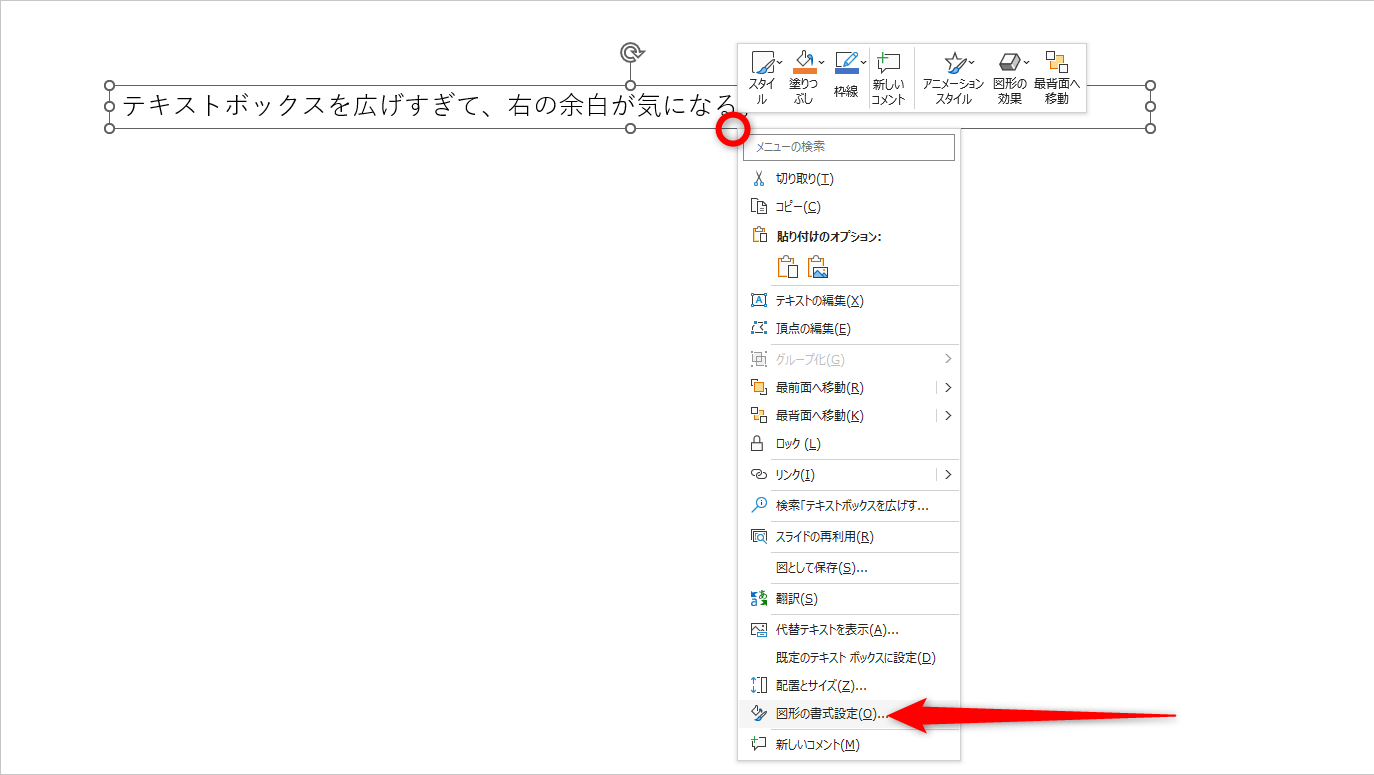
Task: Choose テキストの編集 from the context menu
Action: 812,300
